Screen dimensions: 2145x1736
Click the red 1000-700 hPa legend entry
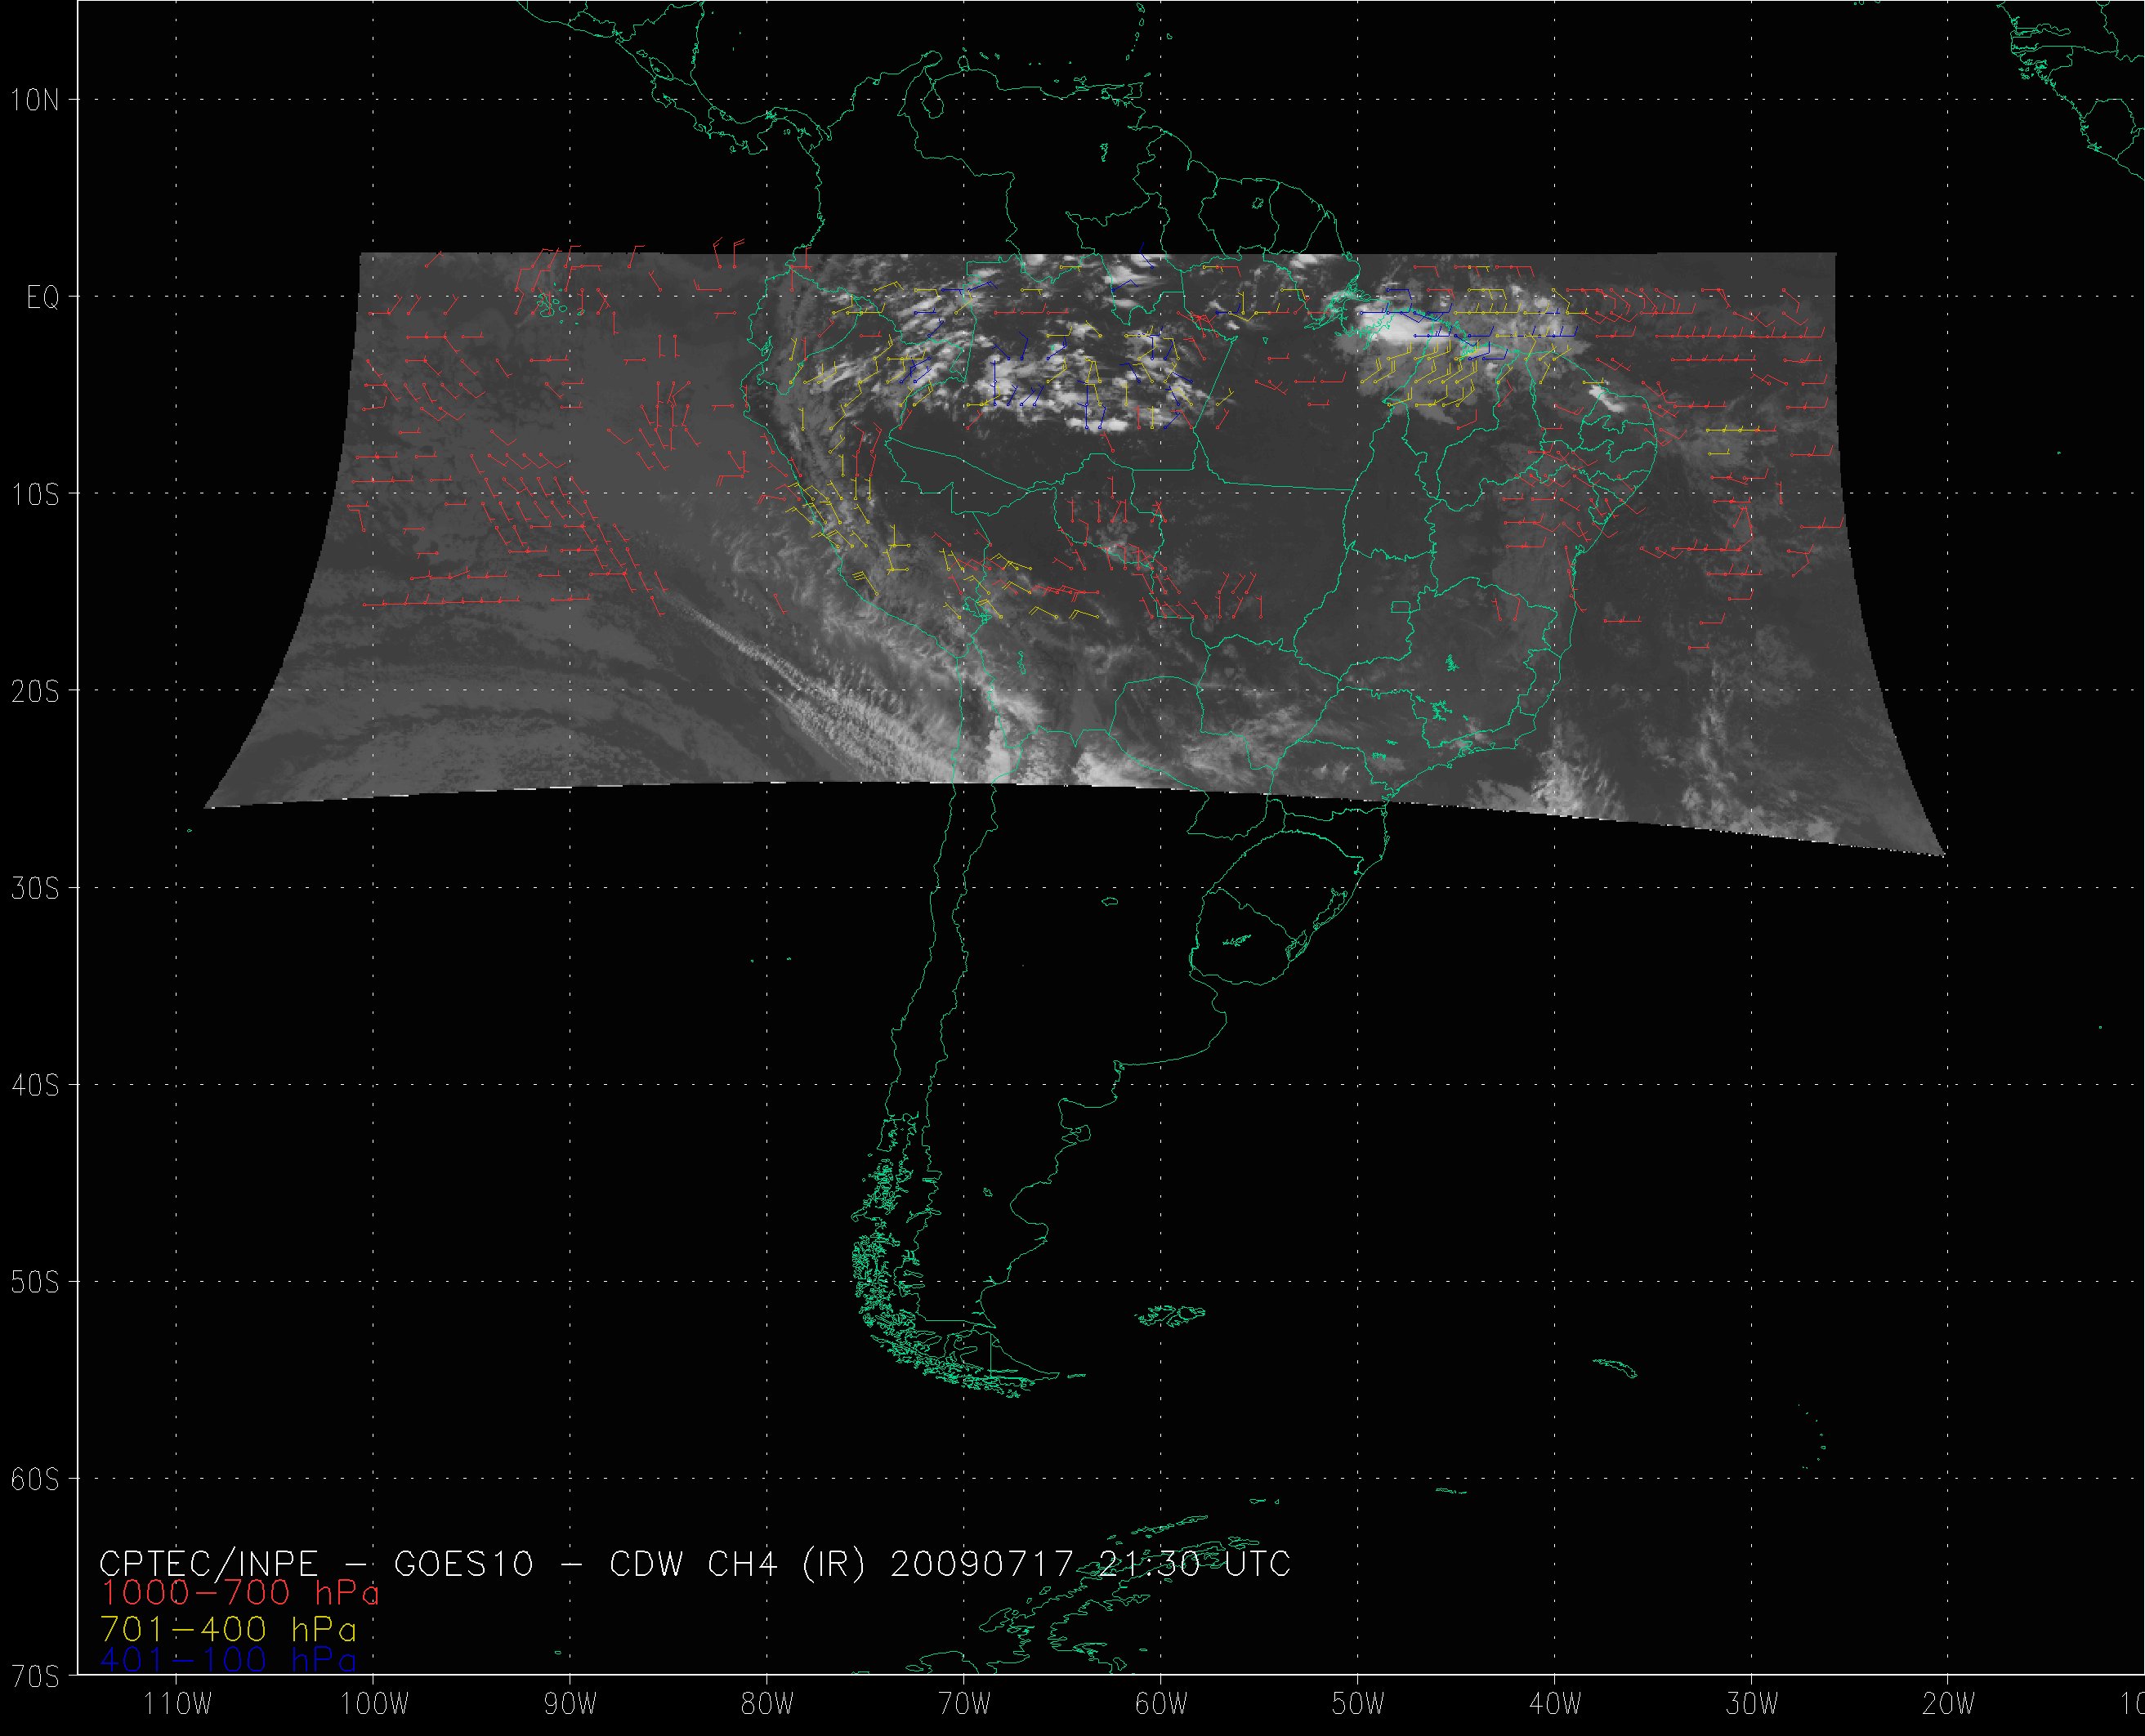point(240,1593)
